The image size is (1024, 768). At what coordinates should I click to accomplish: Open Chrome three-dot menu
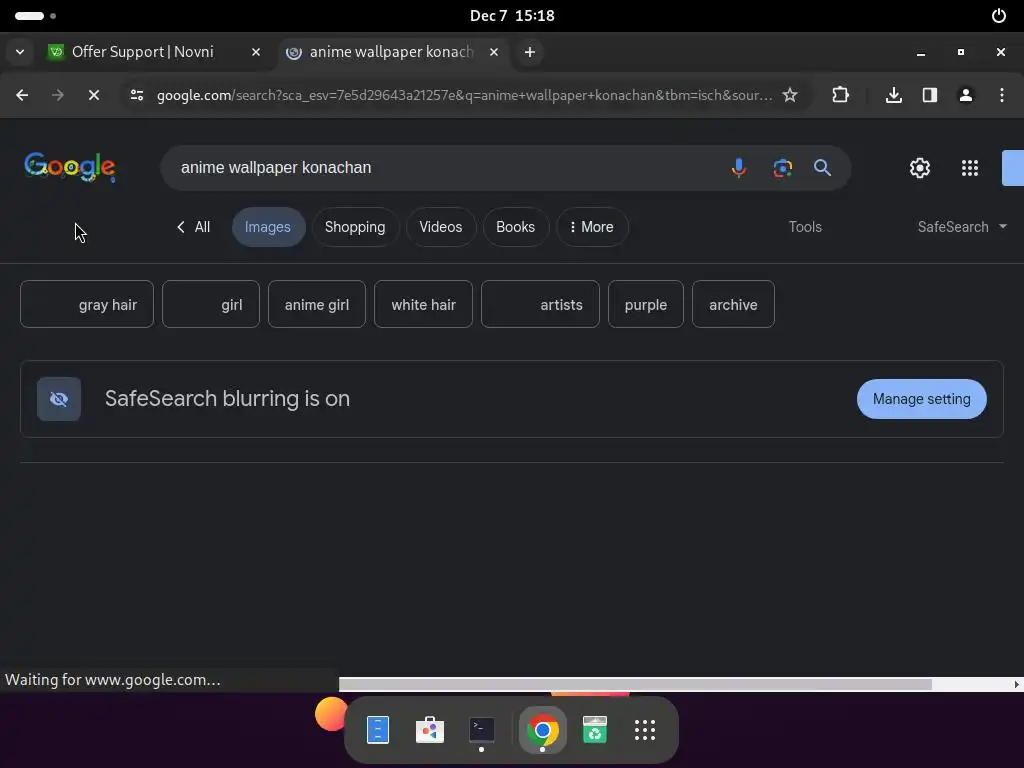pos(1001,95)
